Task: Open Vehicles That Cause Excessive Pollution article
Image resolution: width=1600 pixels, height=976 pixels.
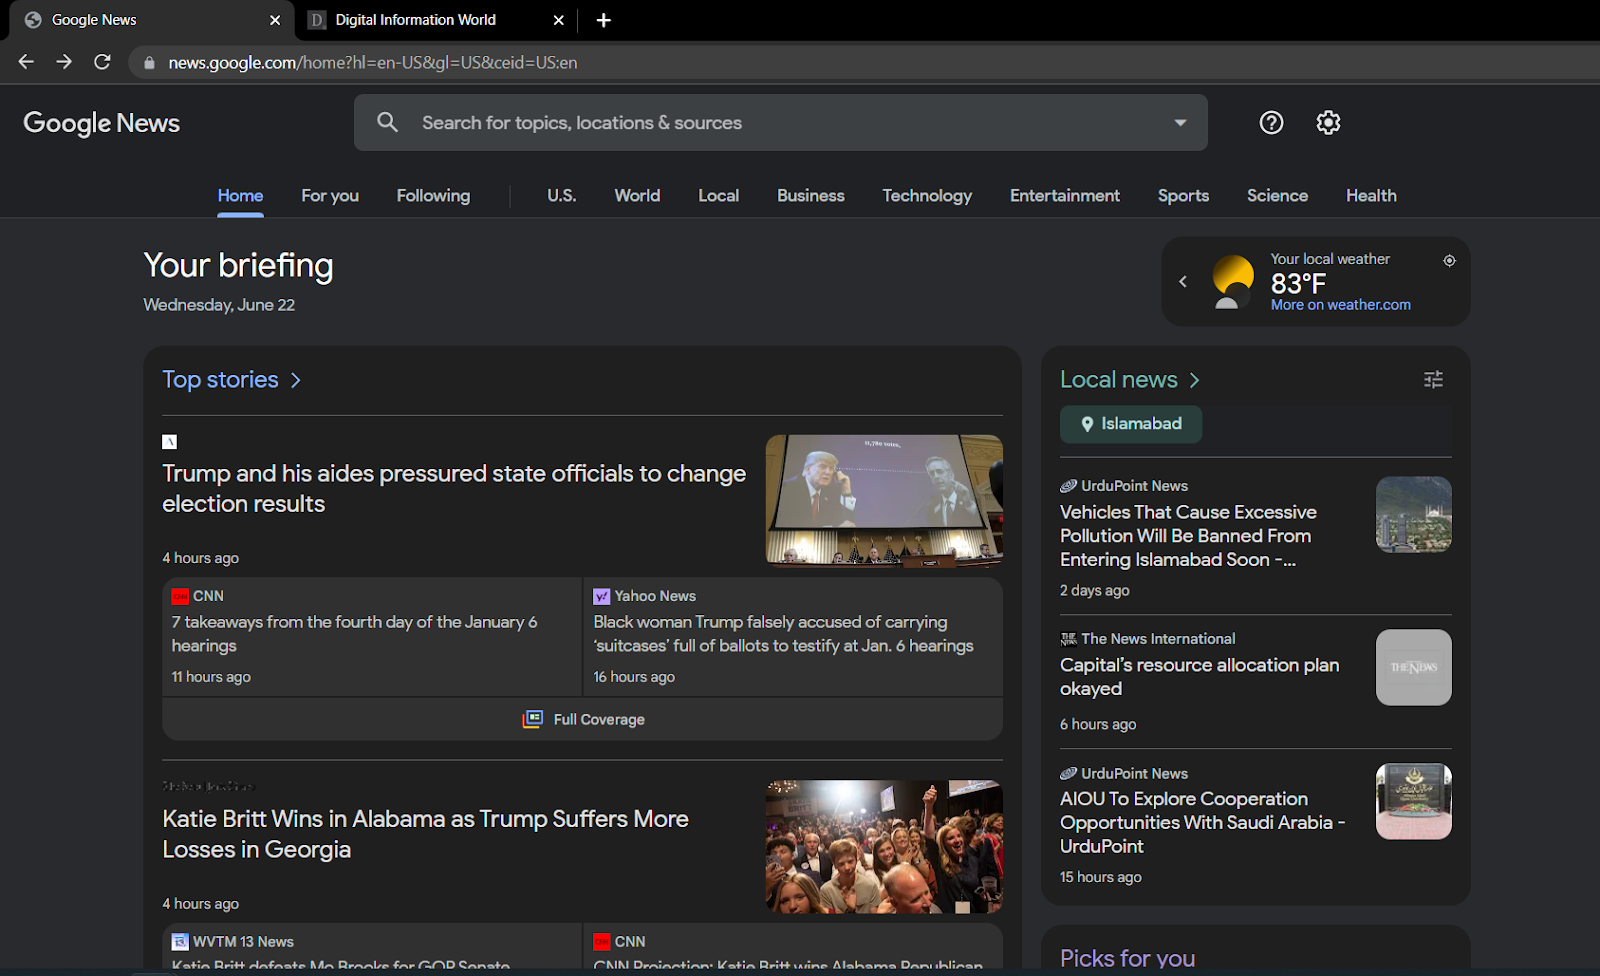Action: [1188, 536]
